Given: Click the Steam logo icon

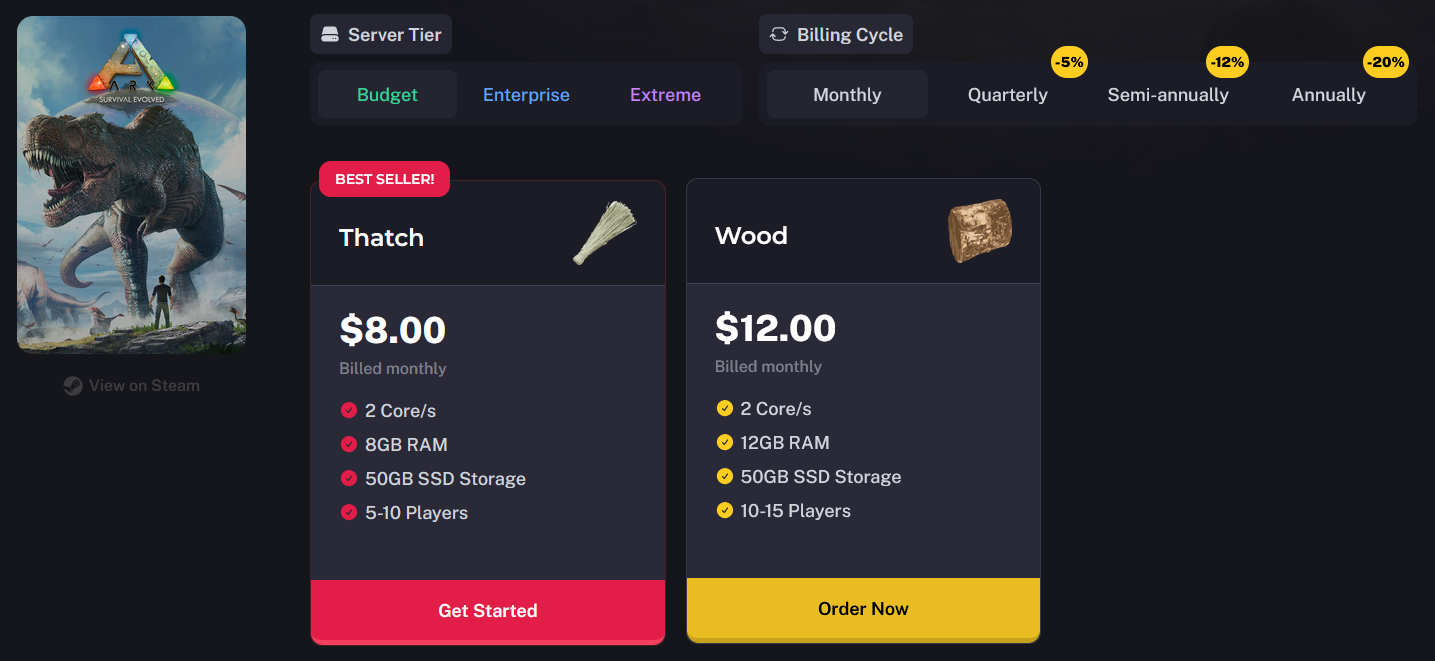Looking at the screenshot, I should click(x=73, y=386).
